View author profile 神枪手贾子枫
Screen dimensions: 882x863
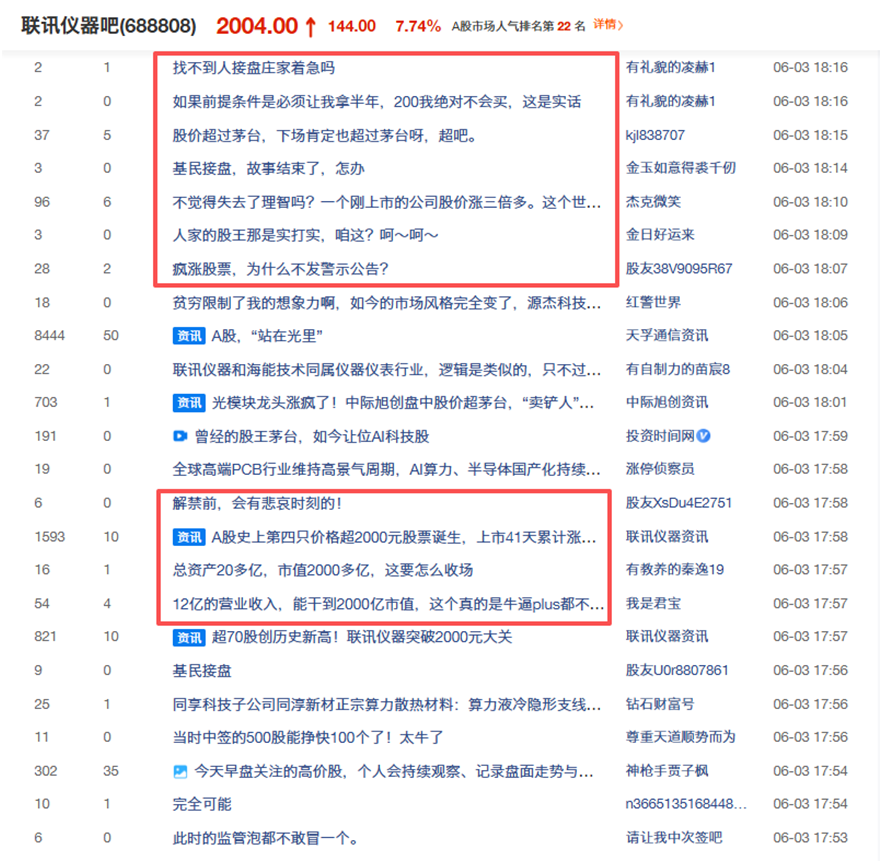tap(667, 771)
